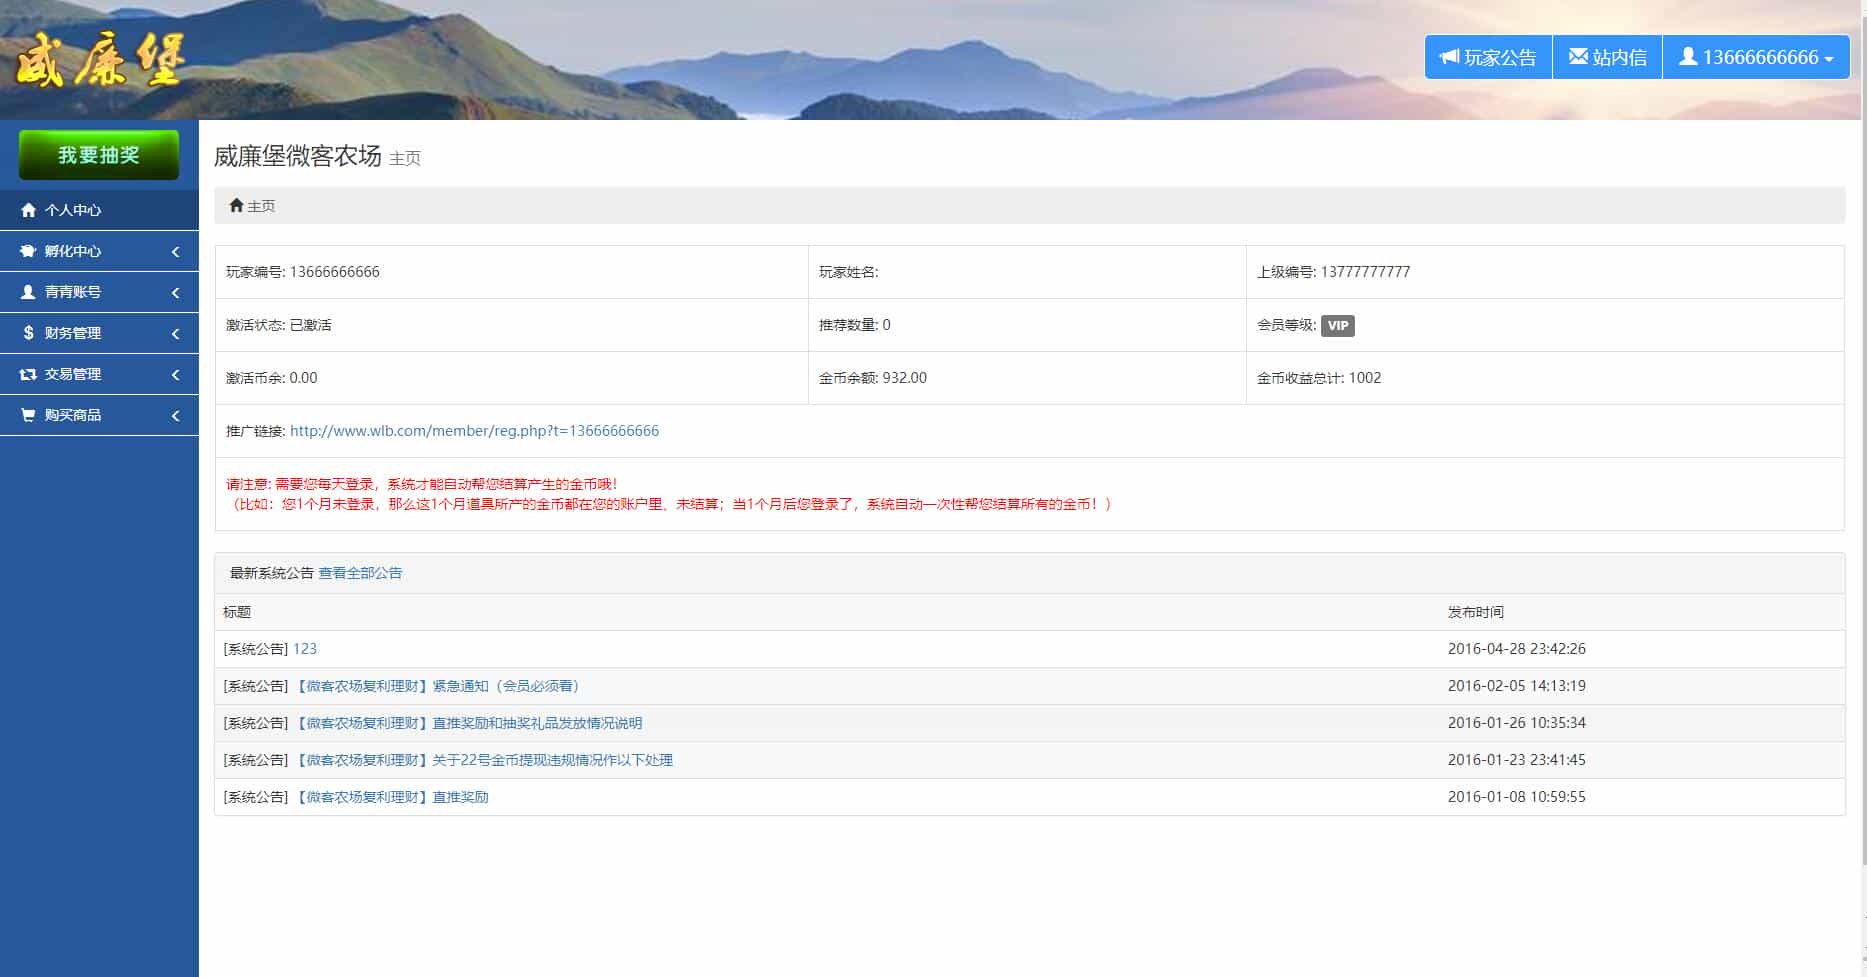Viewport: 1867px width, 977px height.
Task: Open the 关于22号金币提现违规情况 announcement
Action: click(483, 760)
